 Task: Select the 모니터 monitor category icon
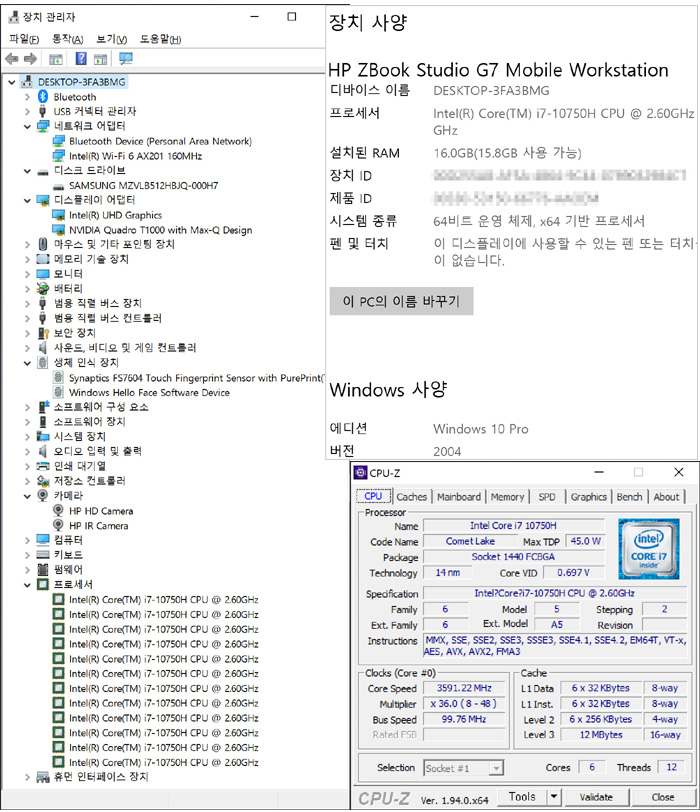[x=43, y=274]
